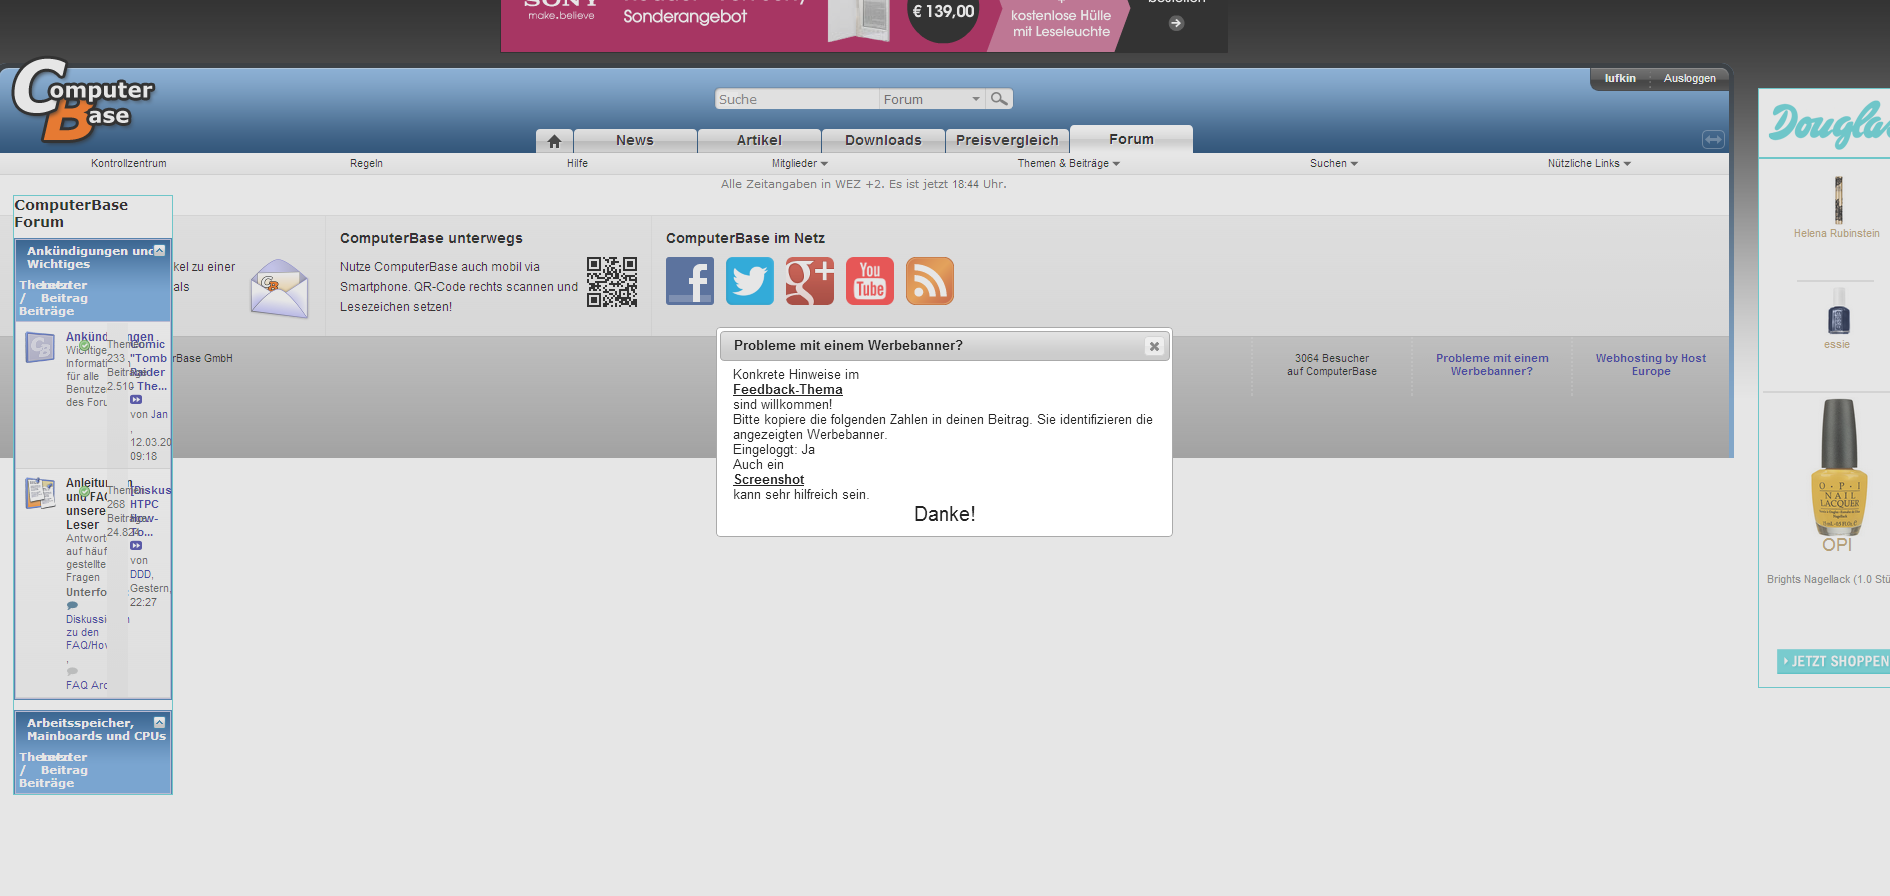Open Kontrollzentrum
Viewport: 1890px width, 896px height.
(129, 163)
